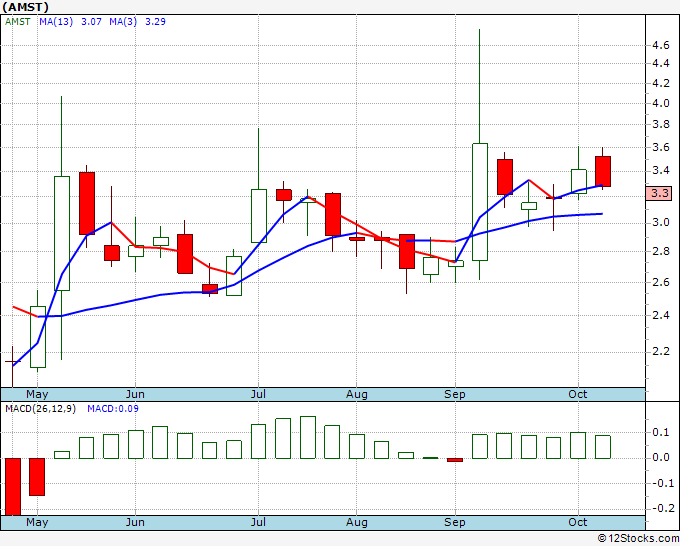Click the MACD(26,12,9) indicator label

(x=40, y=409)
